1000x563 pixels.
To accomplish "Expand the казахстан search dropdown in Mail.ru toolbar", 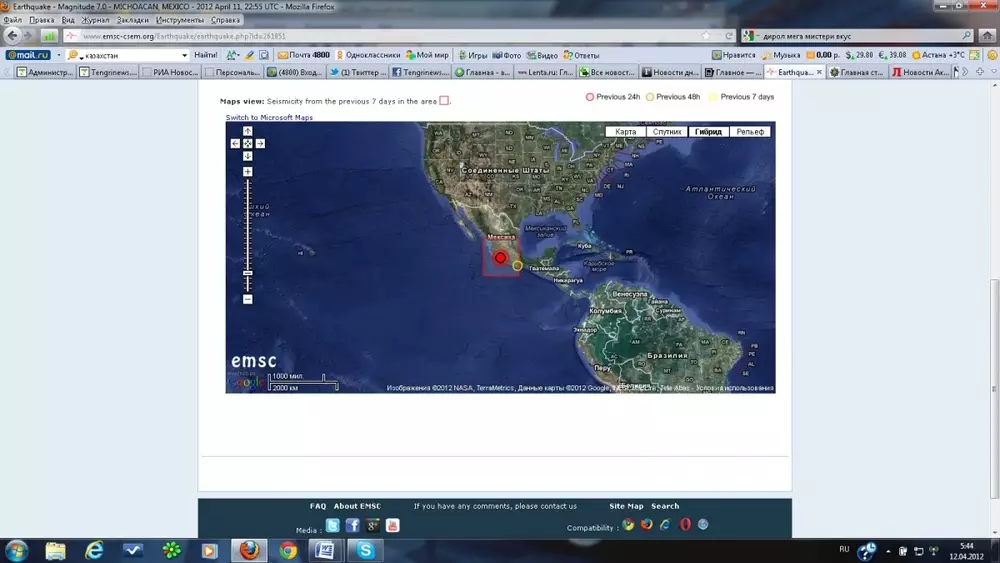I will pos(184,55).
